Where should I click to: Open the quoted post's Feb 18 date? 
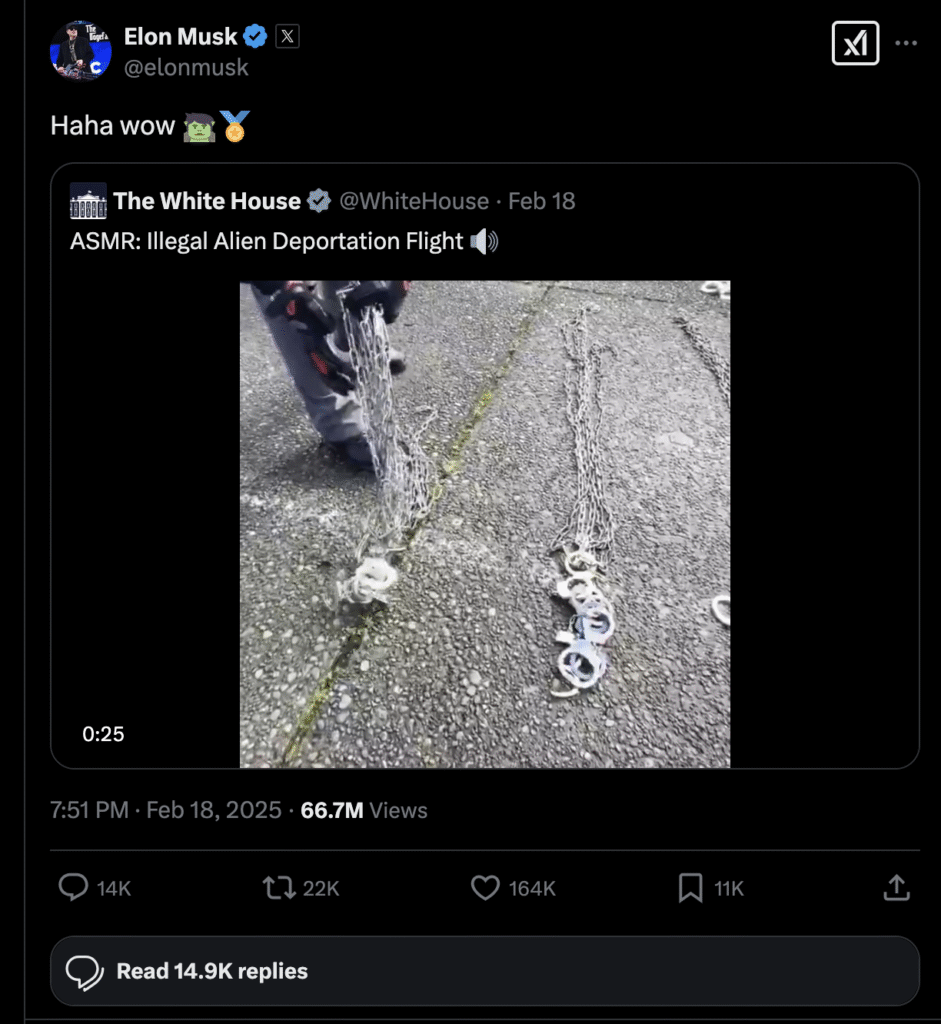click(541, 201)
